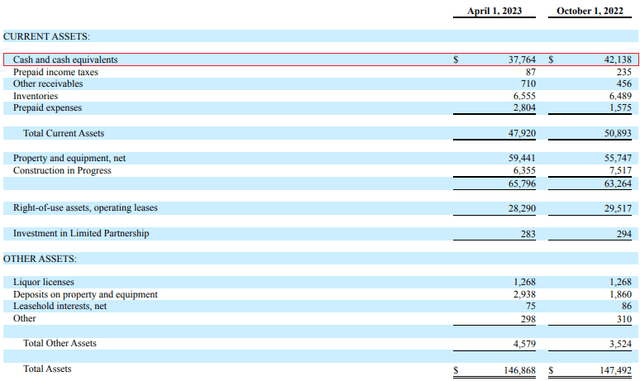Click the 59,441 property value
Viewport: 640px width, 381px height.
522,158
